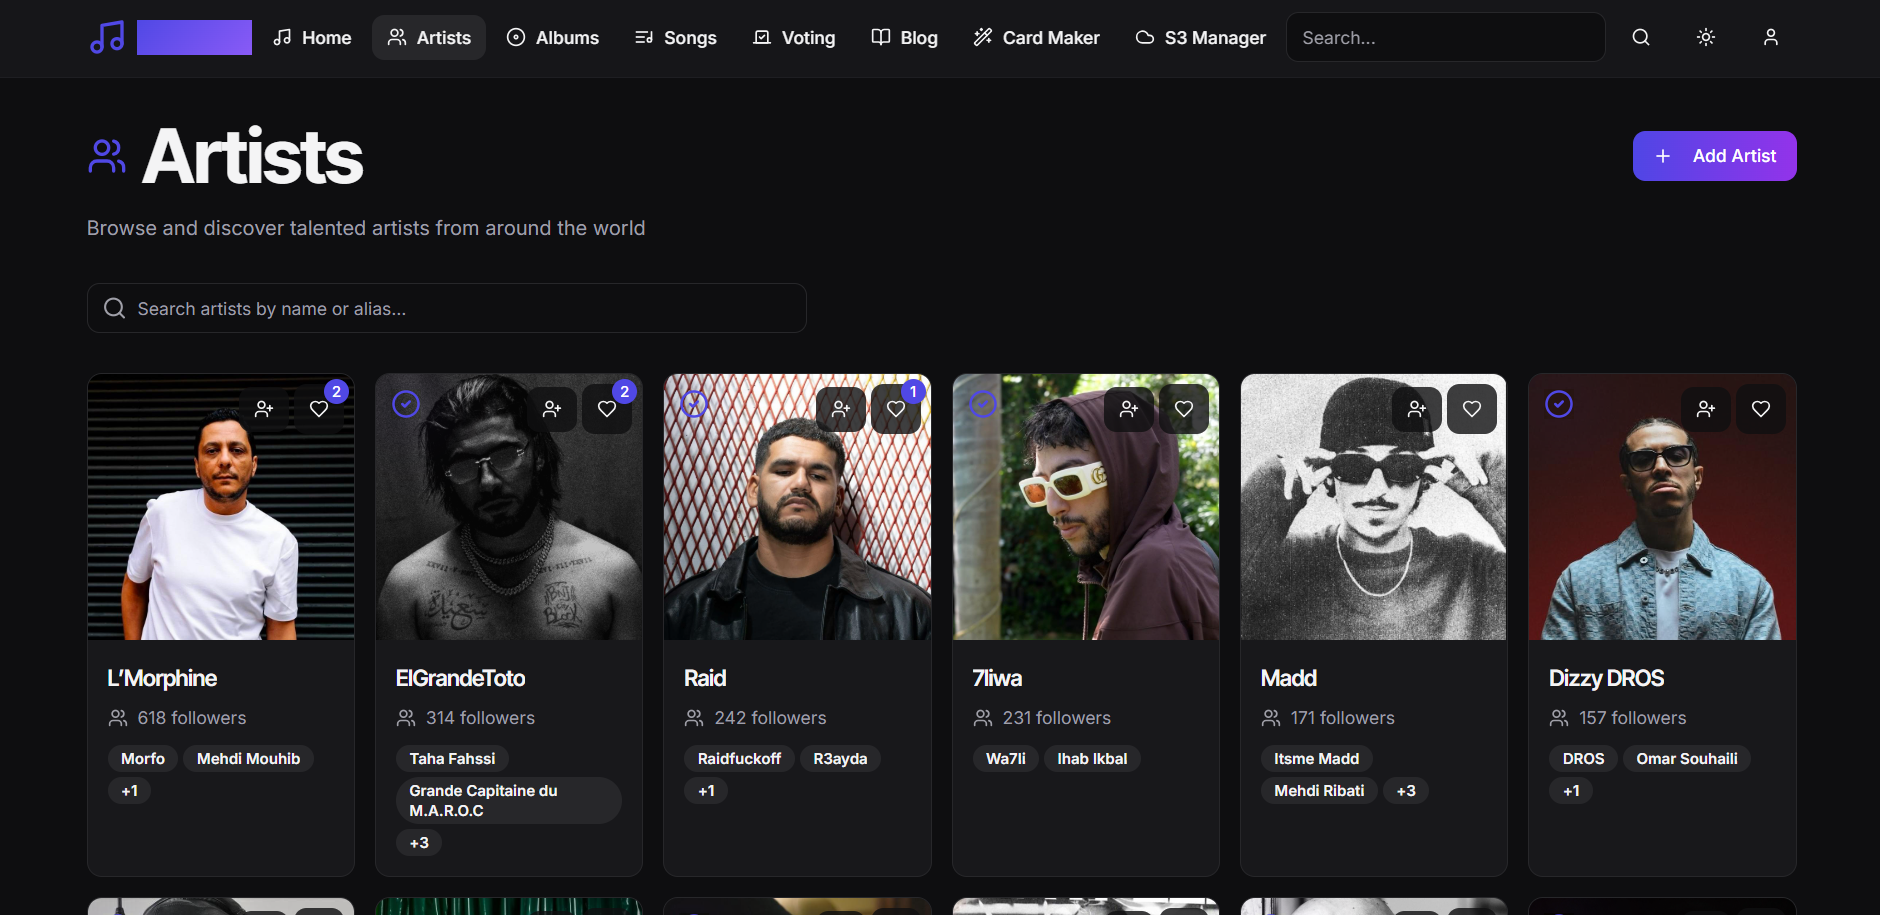Click the heart icon on Dizzy DROS
This screenshot has height=915, width=1880.
pyautogui.click(x=1761, y=409)
